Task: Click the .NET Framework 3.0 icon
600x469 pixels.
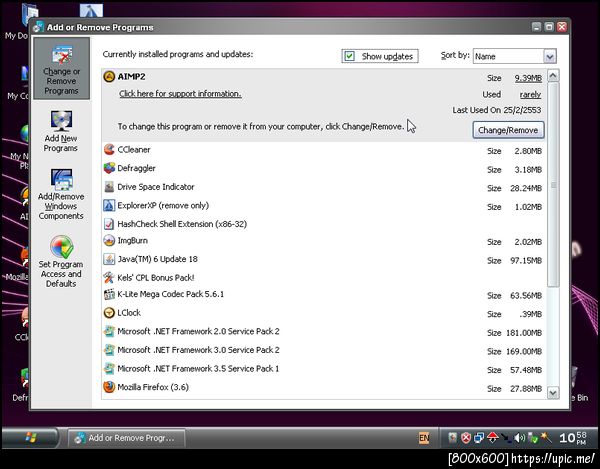Action: coord(109,350)
